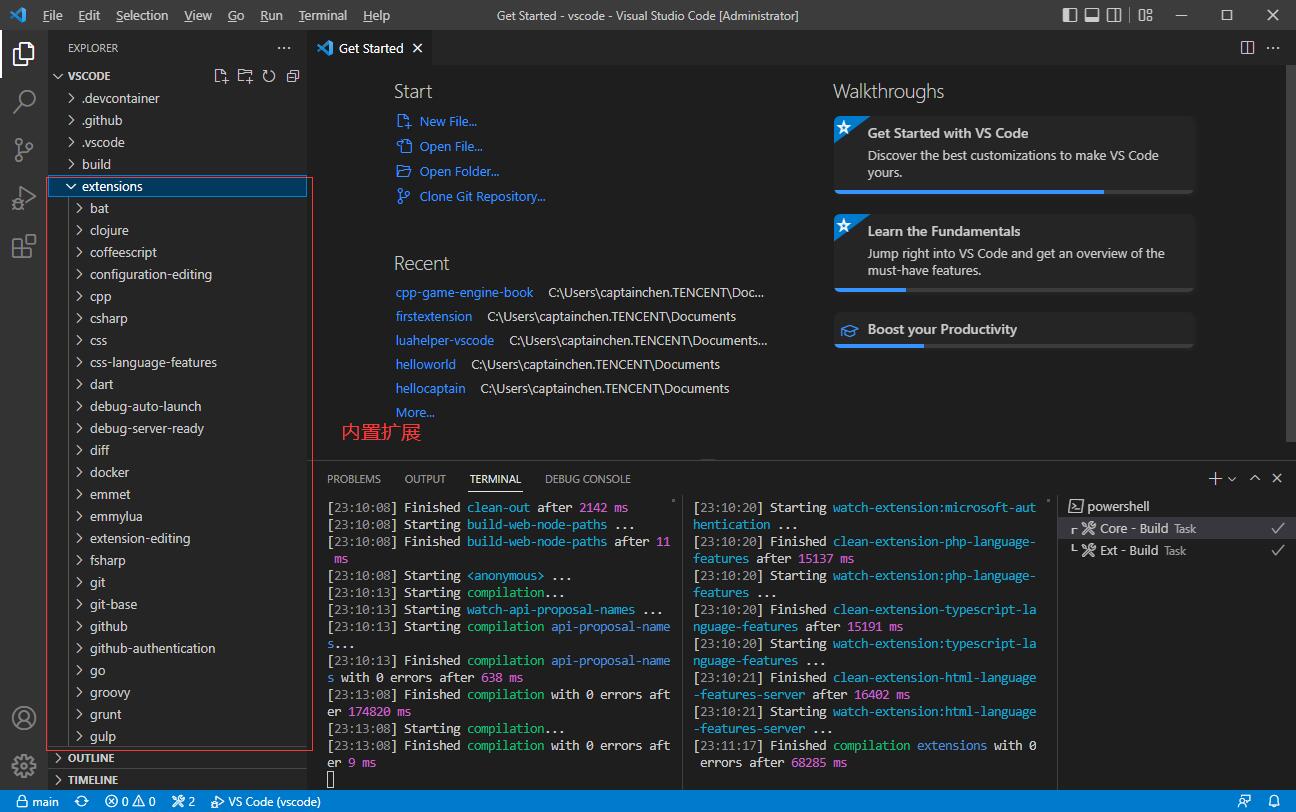Open Customize Layout icon in title bar
The image size is (1296, 812).
tap(1146, 15)
